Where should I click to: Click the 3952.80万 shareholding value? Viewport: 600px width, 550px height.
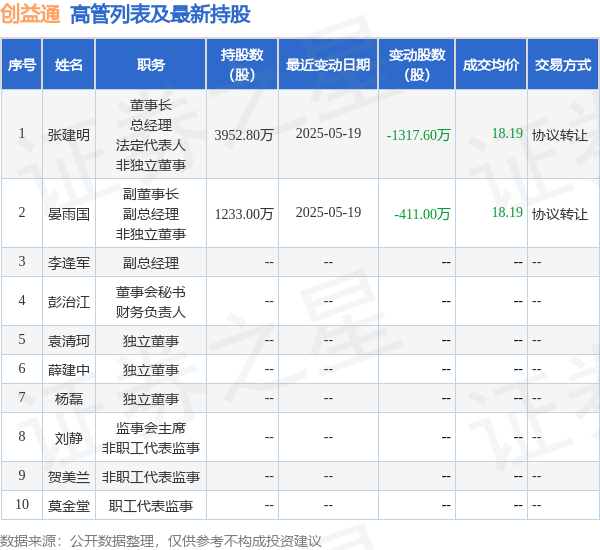(244, 135)
